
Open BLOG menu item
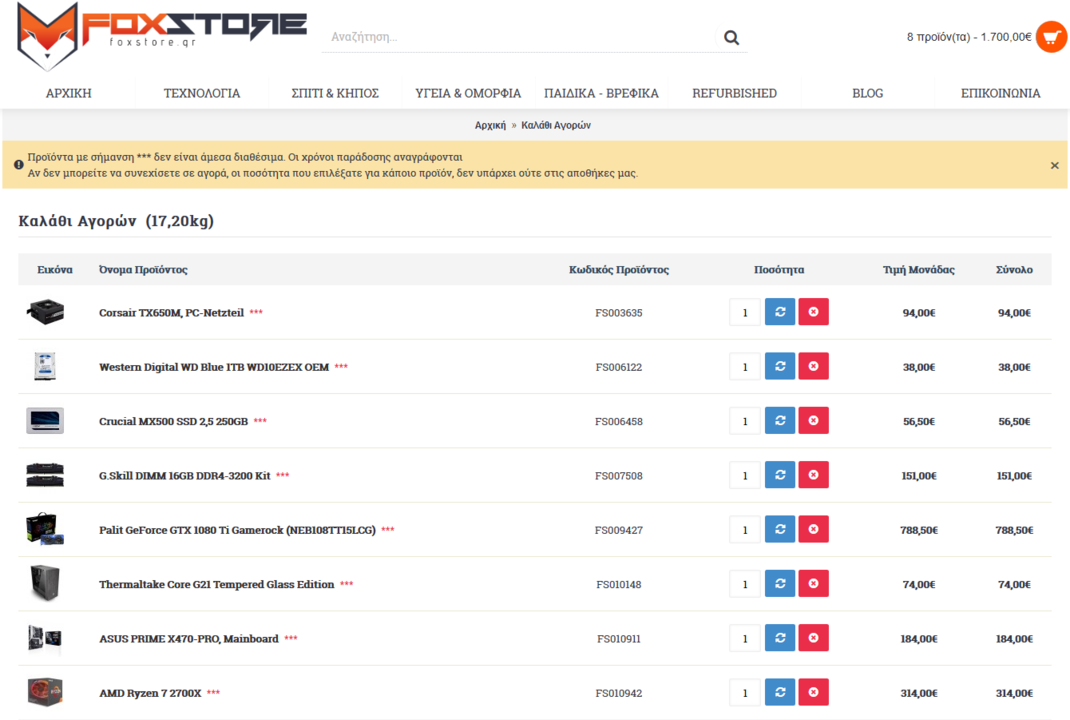click(867, 93)
